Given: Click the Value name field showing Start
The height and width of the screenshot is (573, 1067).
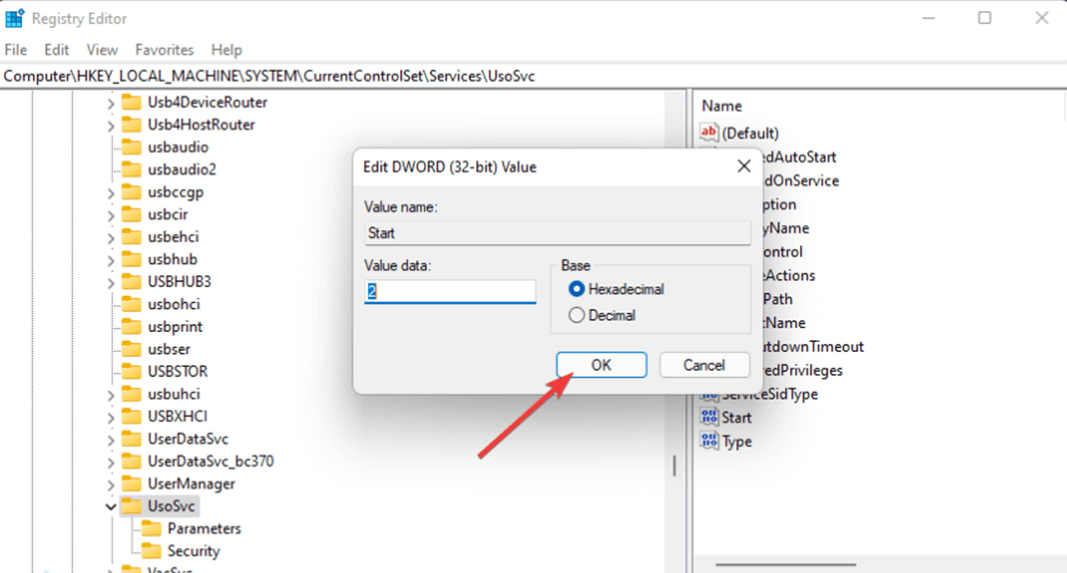Looking at the screenshot, I should (x=557, y=233).
